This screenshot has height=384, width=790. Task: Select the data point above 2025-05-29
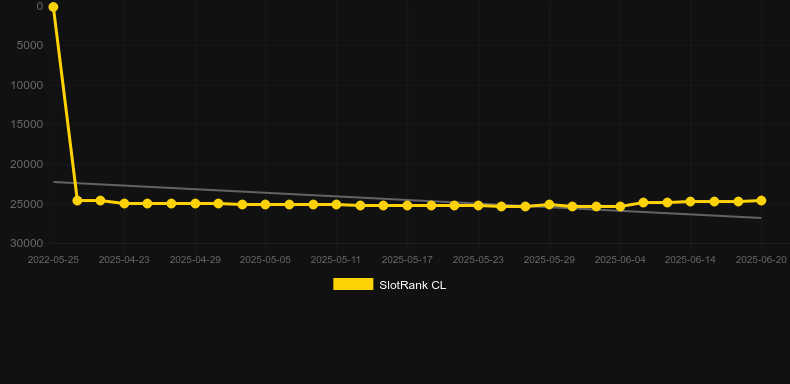(549, 205)
